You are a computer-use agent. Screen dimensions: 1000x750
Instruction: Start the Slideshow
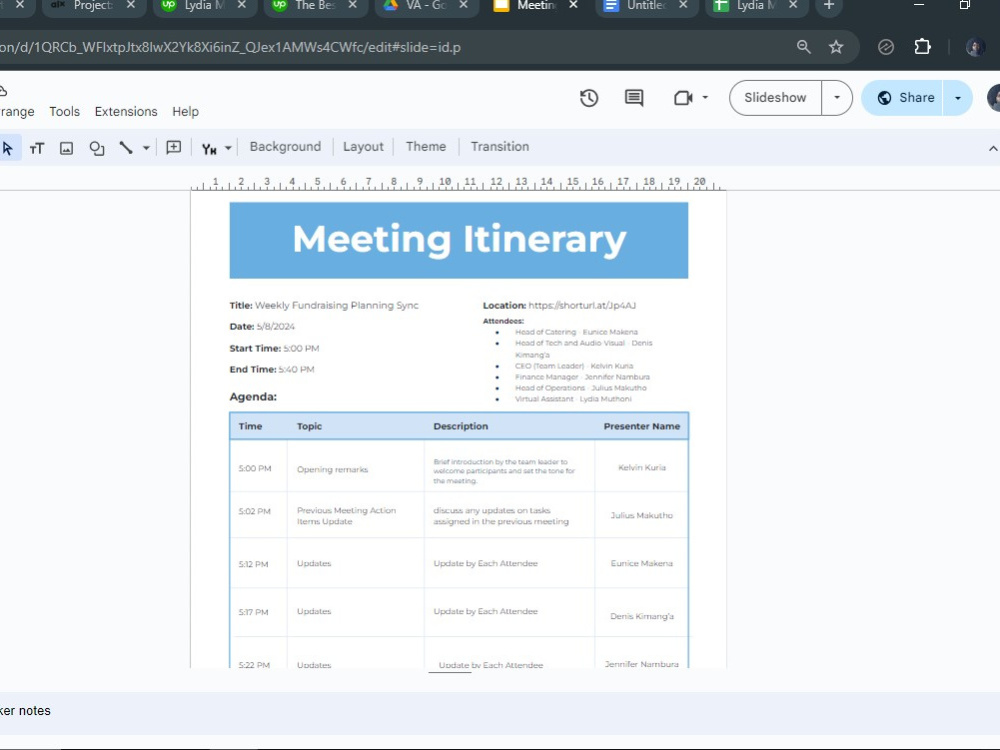[775, 98]
